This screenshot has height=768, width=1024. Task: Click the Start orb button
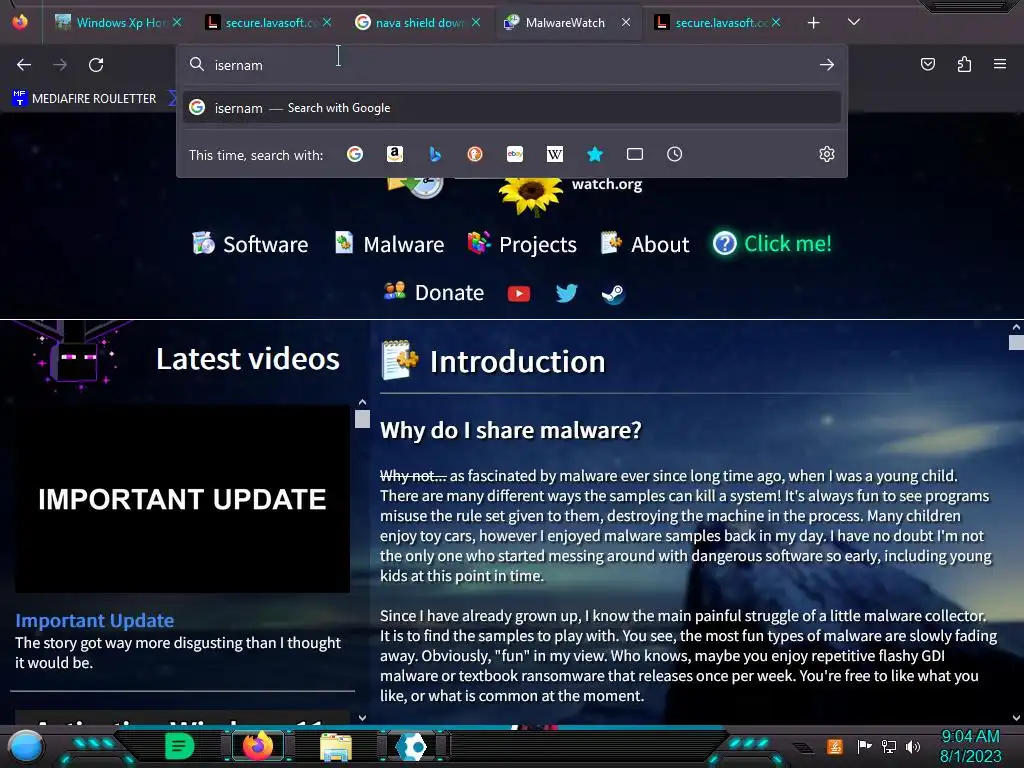click(x=26, y=747)
